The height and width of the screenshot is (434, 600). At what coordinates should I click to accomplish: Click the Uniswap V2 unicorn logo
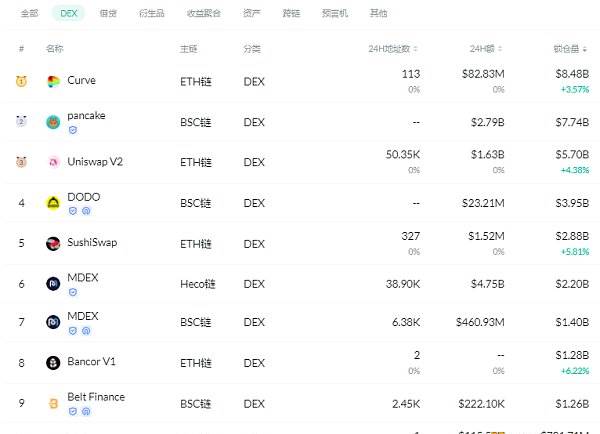[x=53, y=162]
